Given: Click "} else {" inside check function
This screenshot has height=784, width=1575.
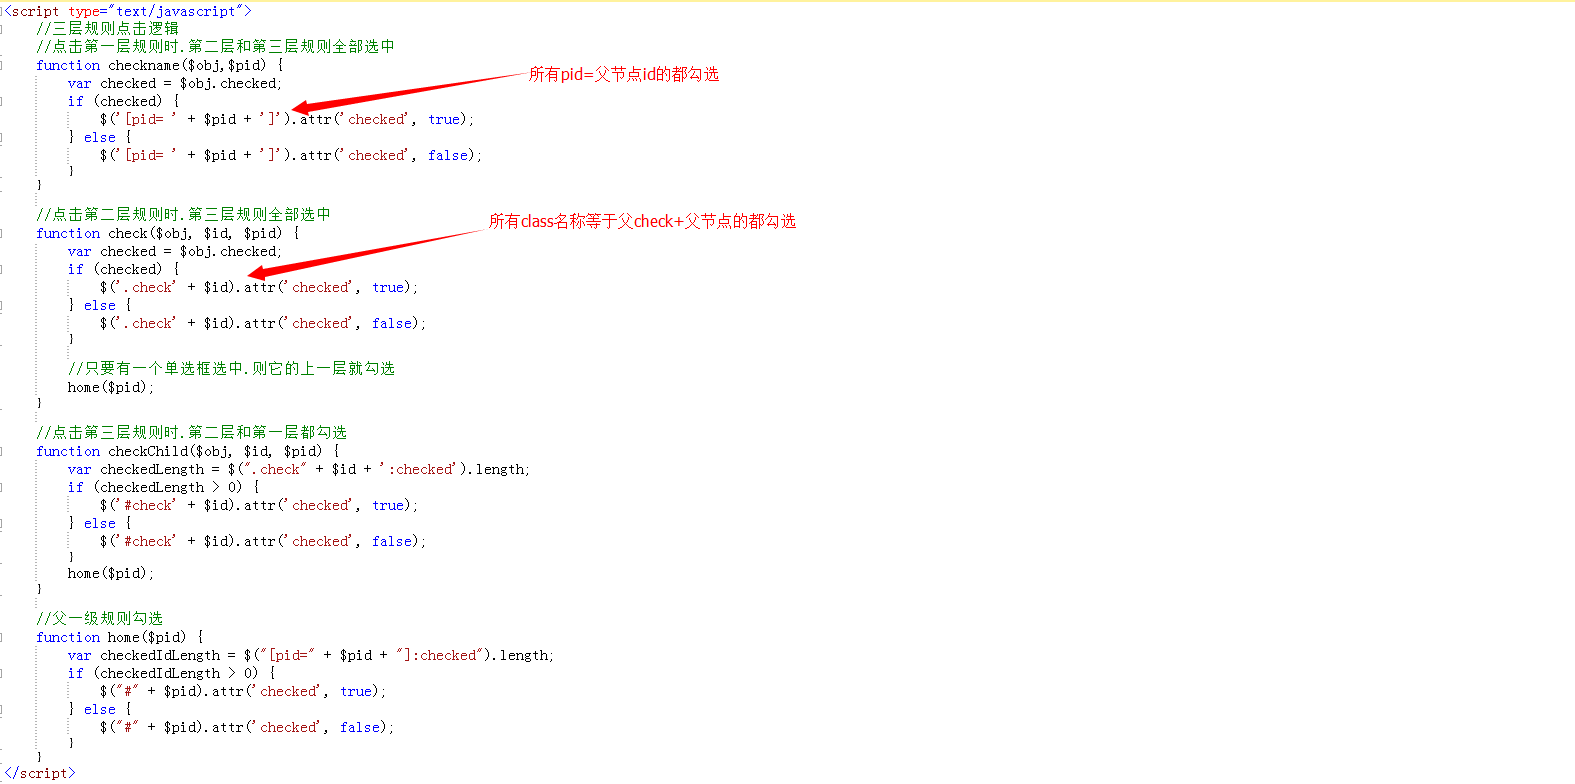Looking at the screenshot, I should click(x=100, y=305).
